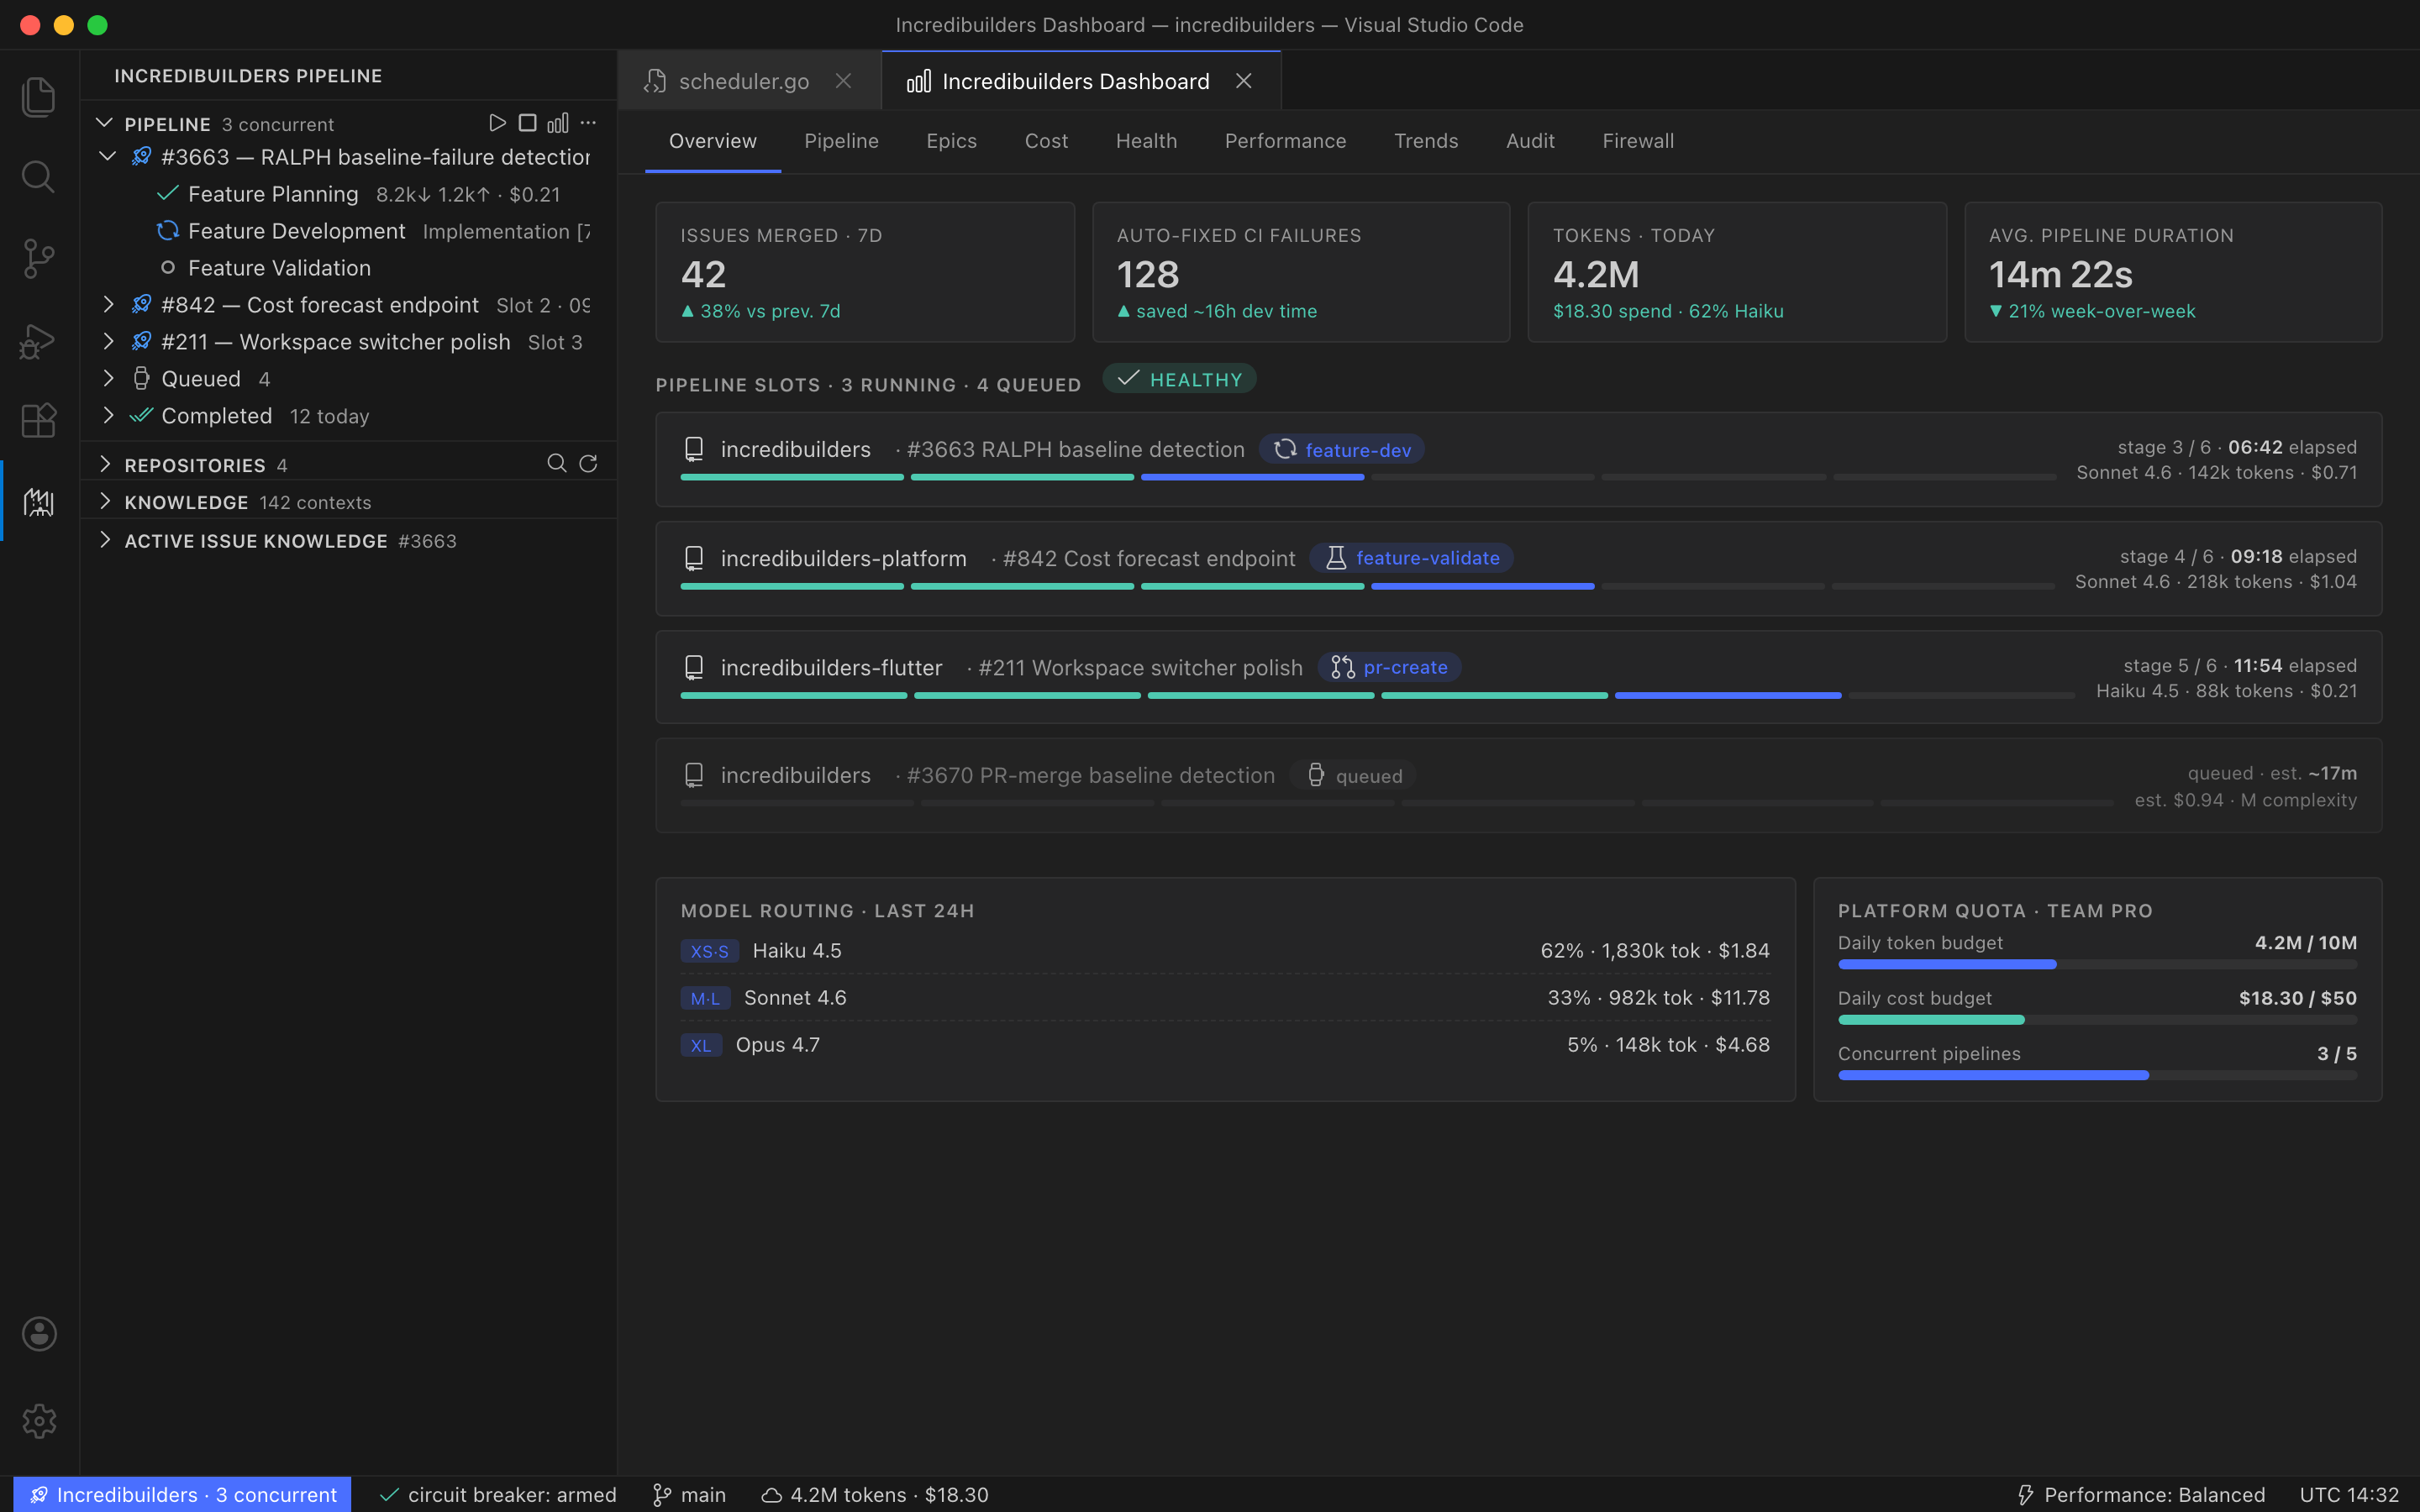The image size is (2420, 1512).
Task: Select Feature Validation tree row
Action: coord(348,268)
